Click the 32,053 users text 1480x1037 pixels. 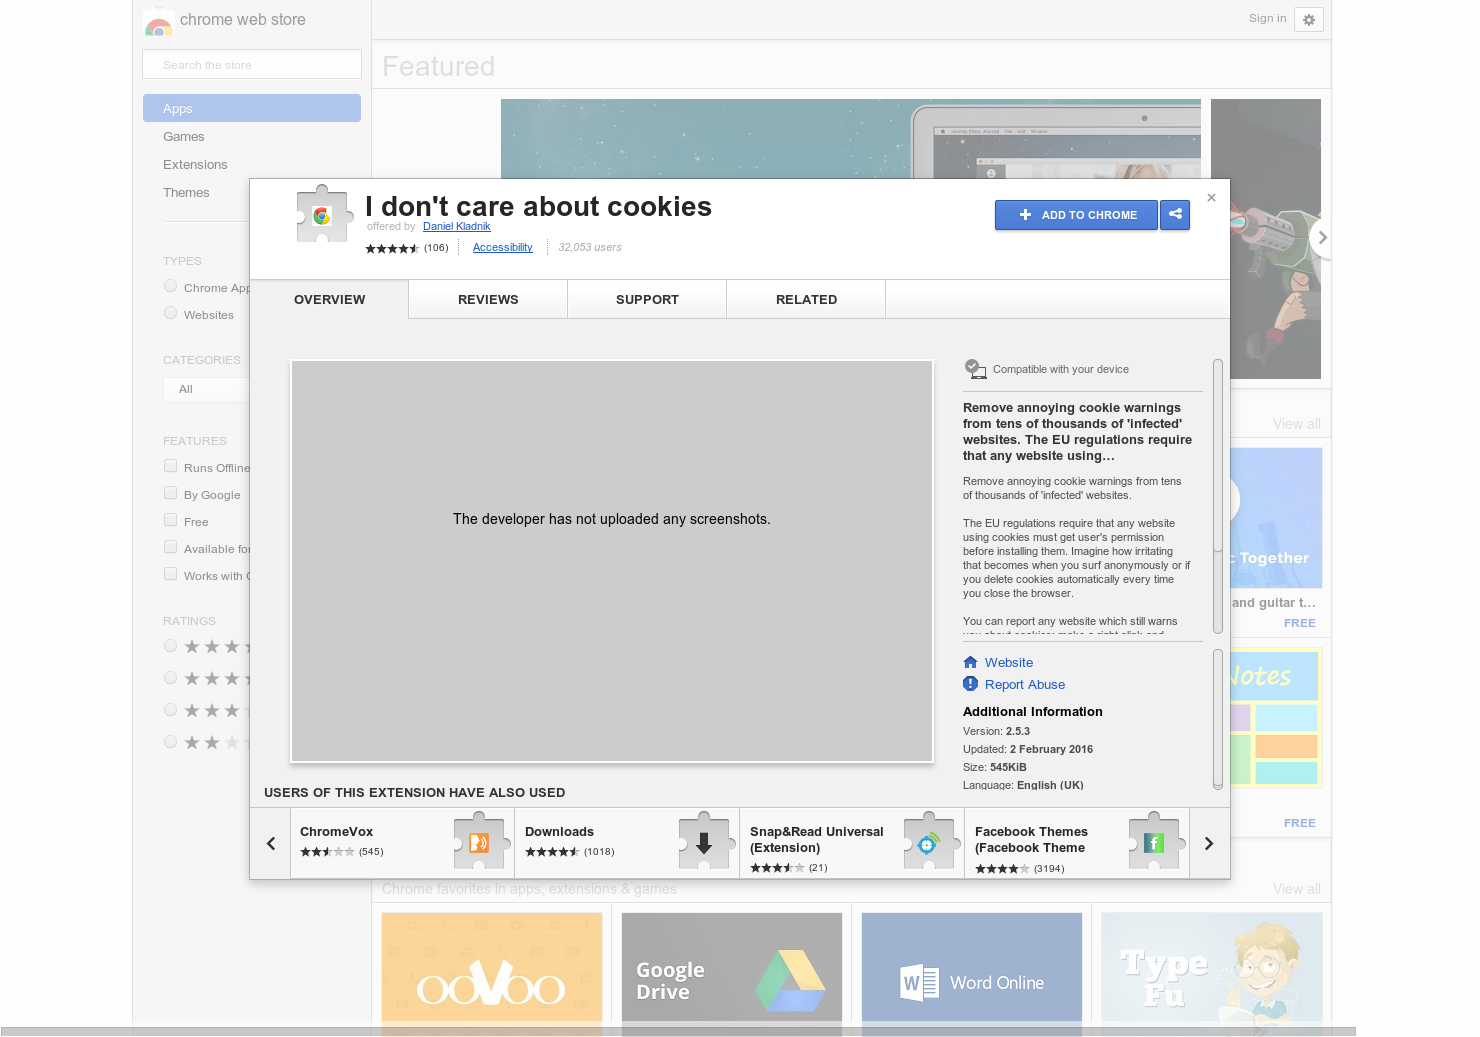(x=590, y=247)
